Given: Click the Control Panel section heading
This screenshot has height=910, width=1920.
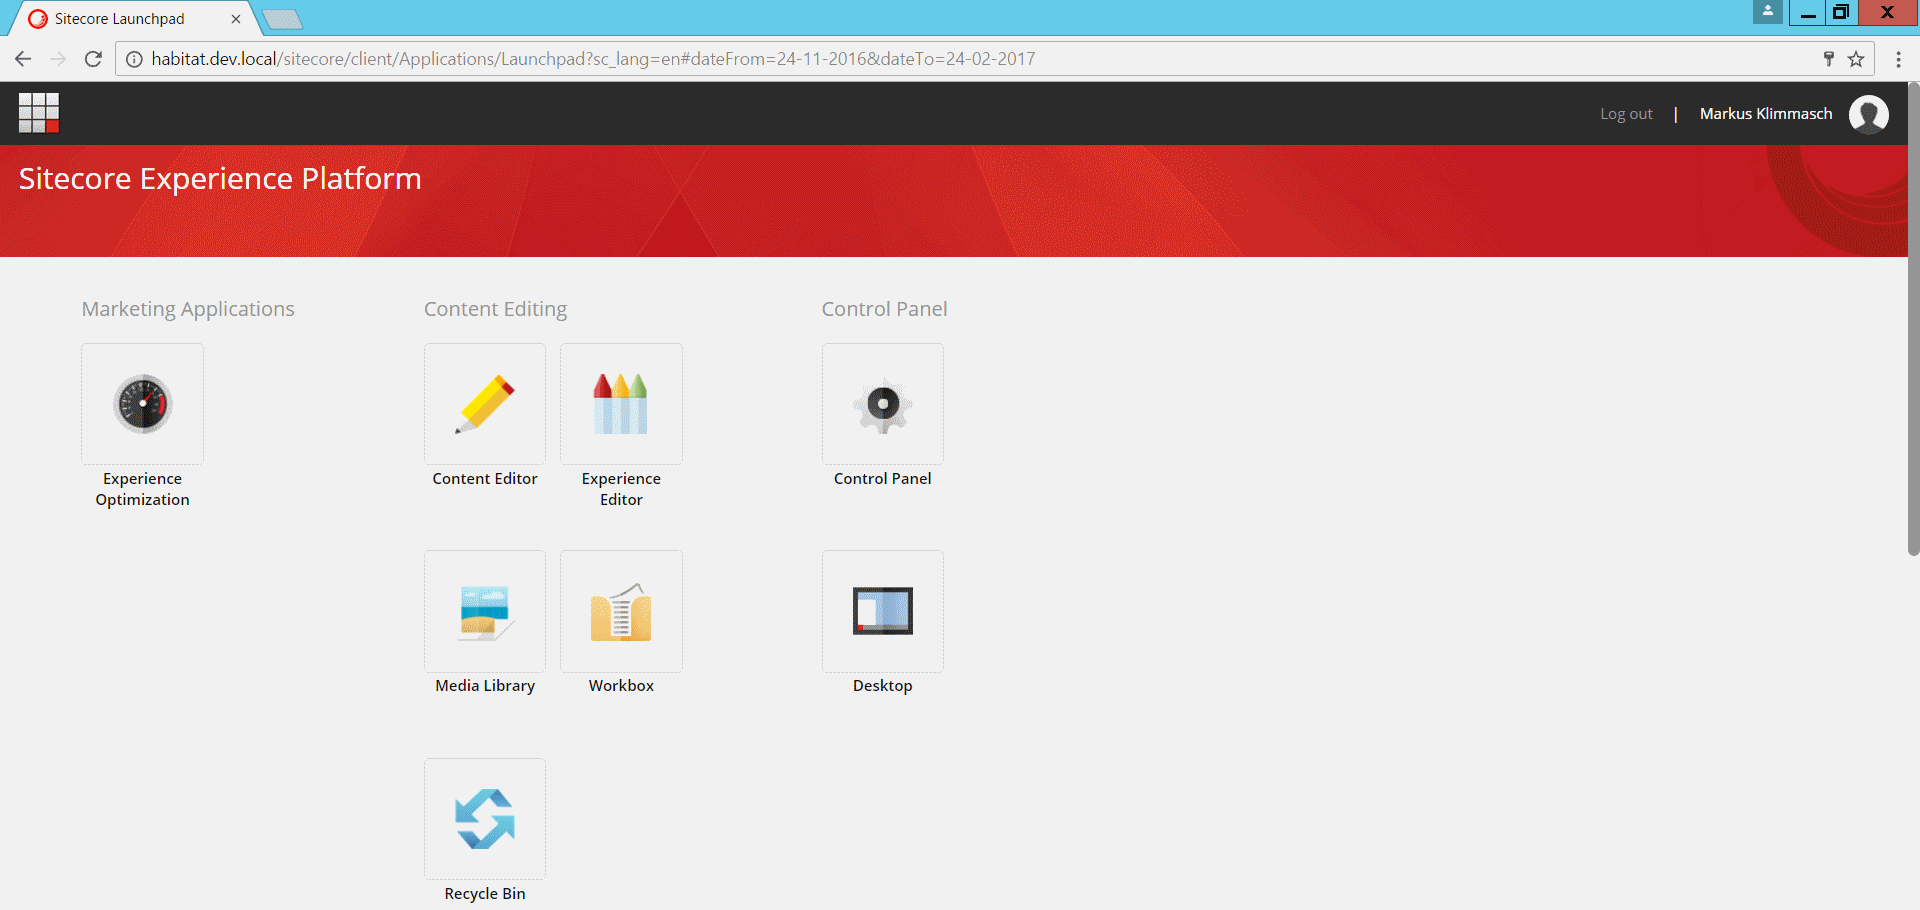Looking at the screenshot, I should click(884, 309).
